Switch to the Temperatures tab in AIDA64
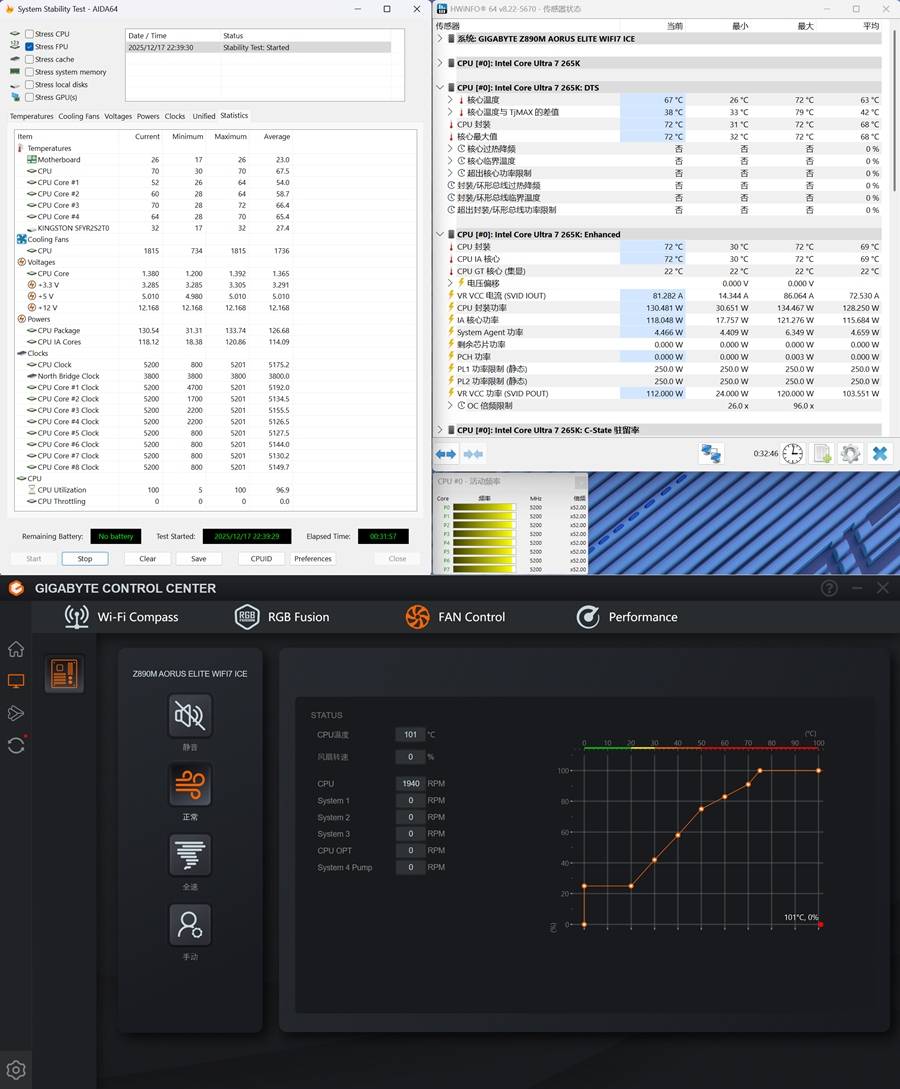 tap(31, 116)
